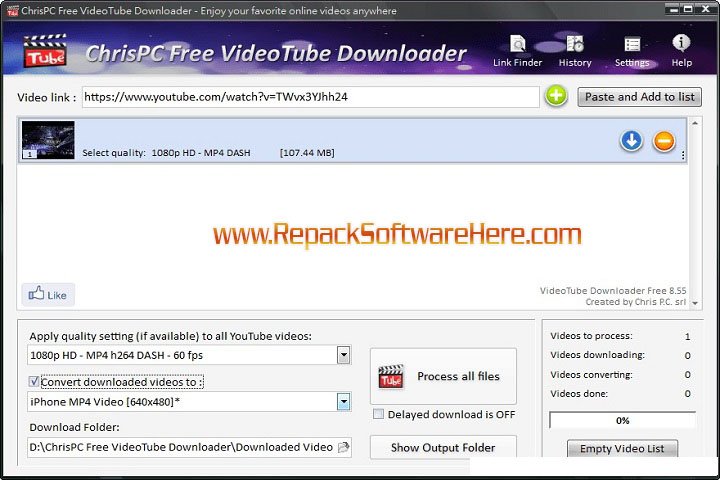Click the video thumbnail numbered 1

pos(48,140)
